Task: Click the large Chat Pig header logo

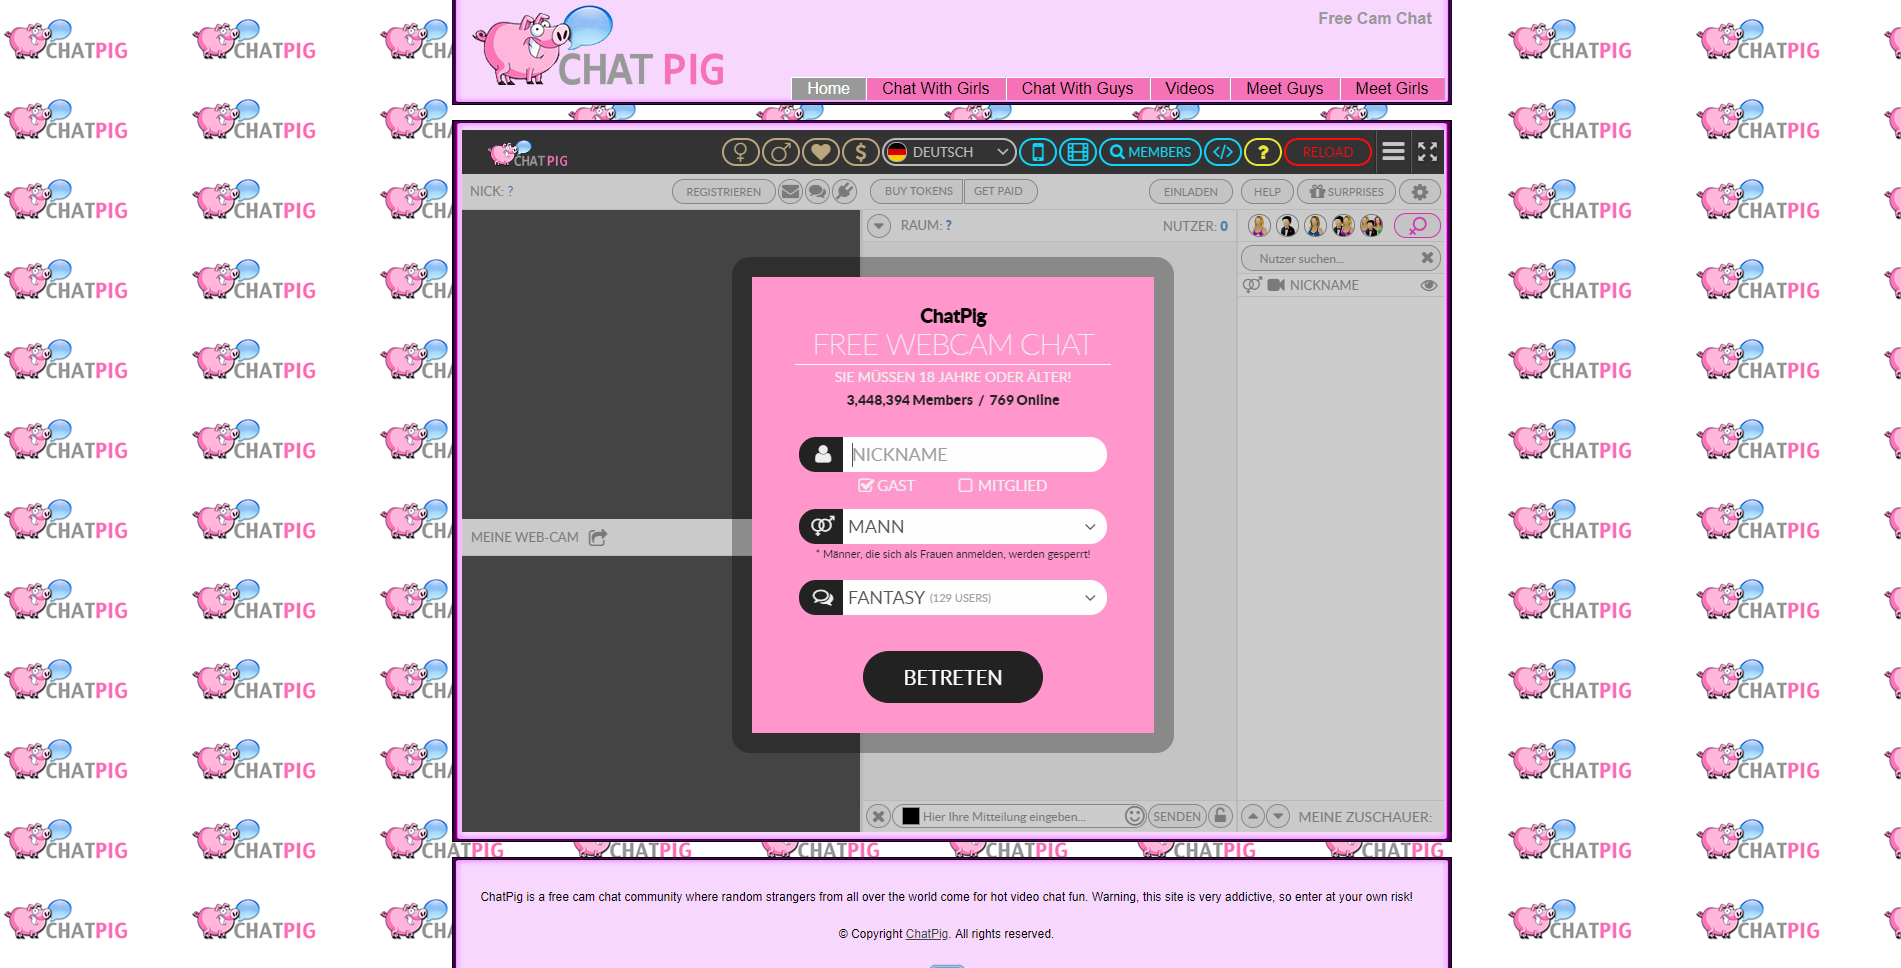Action: [600, 46]
